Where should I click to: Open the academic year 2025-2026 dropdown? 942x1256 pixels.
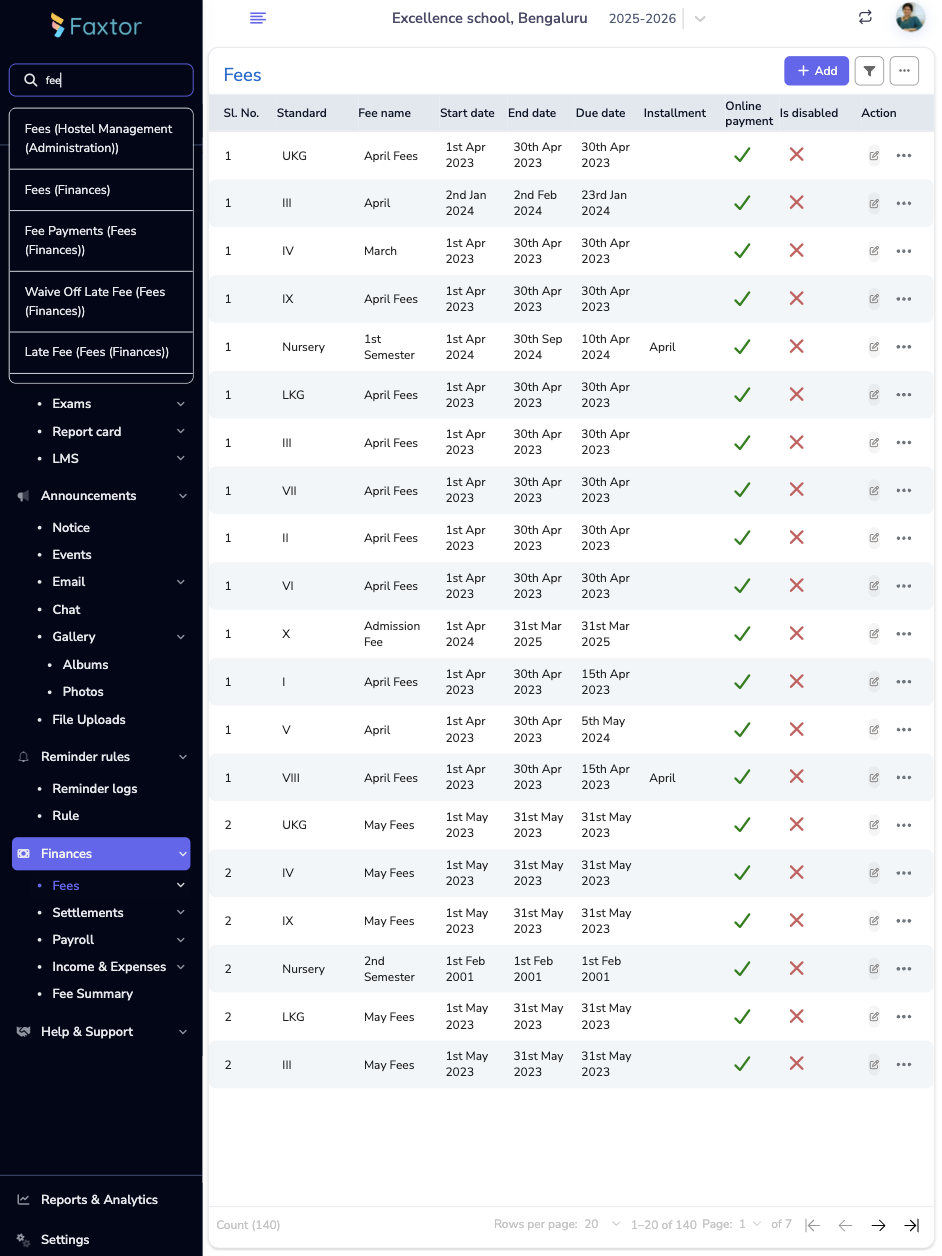[700, 19]
